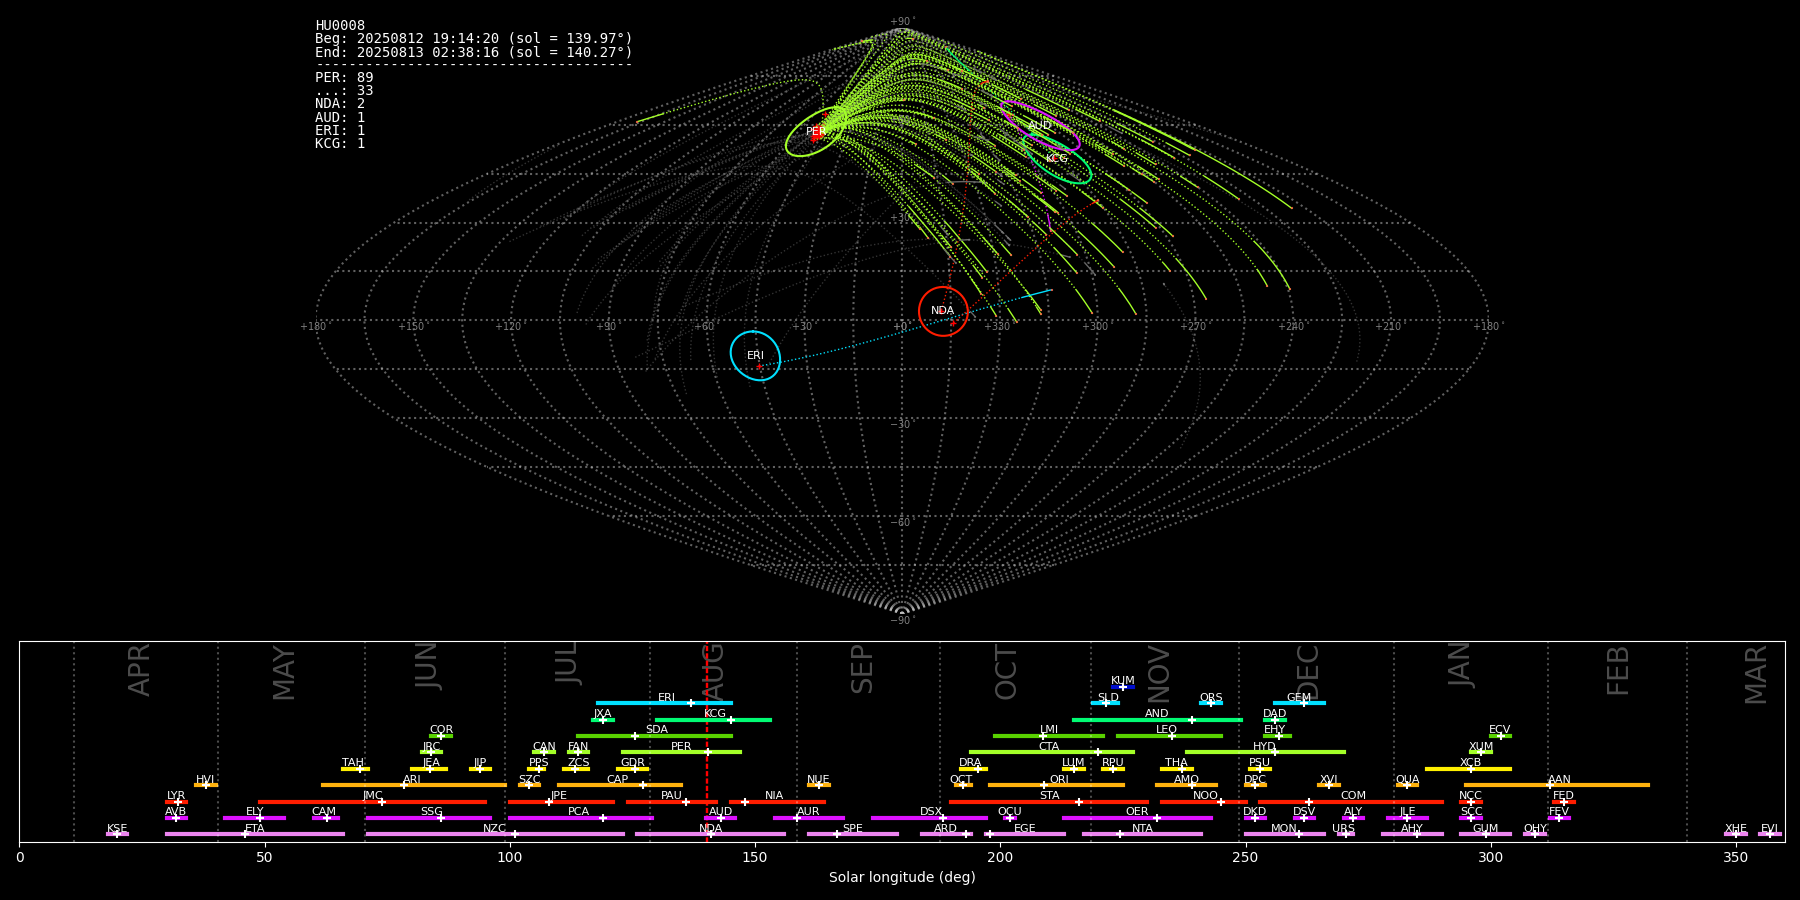
Task: Click the ORI shower bar in timeline
Action: click(1056, 785)
